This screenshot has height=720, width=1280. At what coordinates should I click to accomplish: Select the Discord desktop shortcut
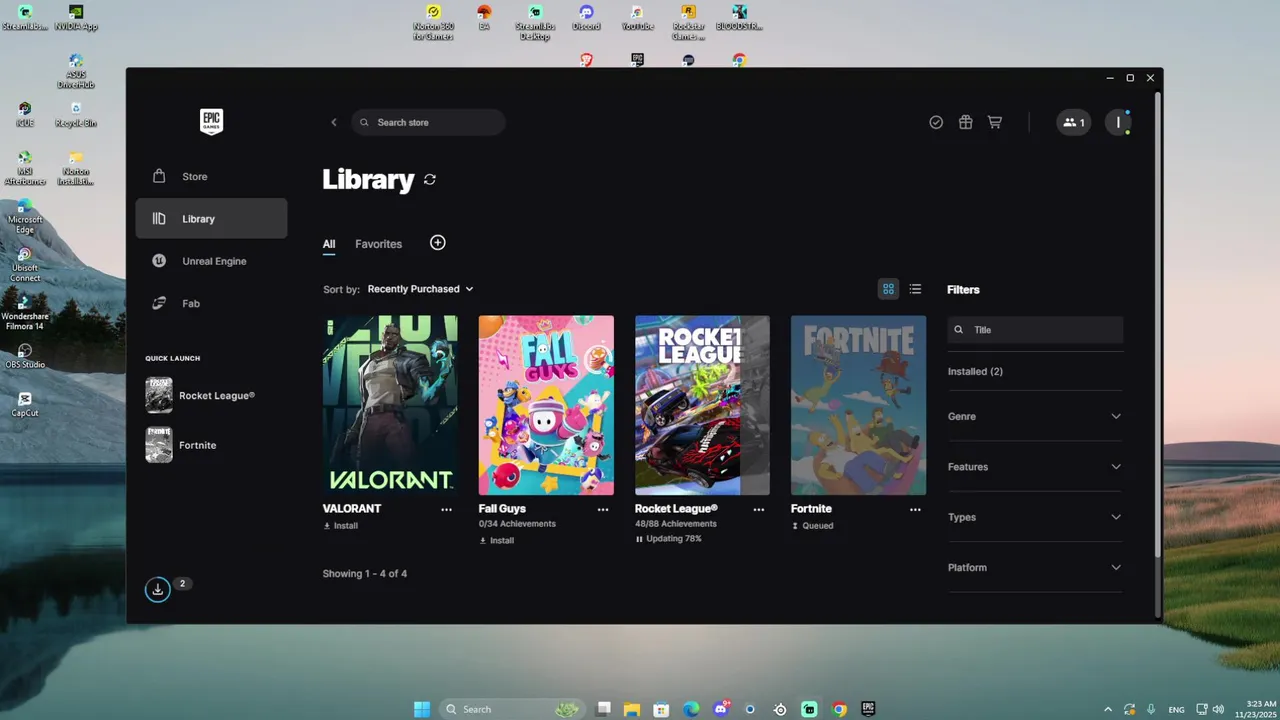586,17
